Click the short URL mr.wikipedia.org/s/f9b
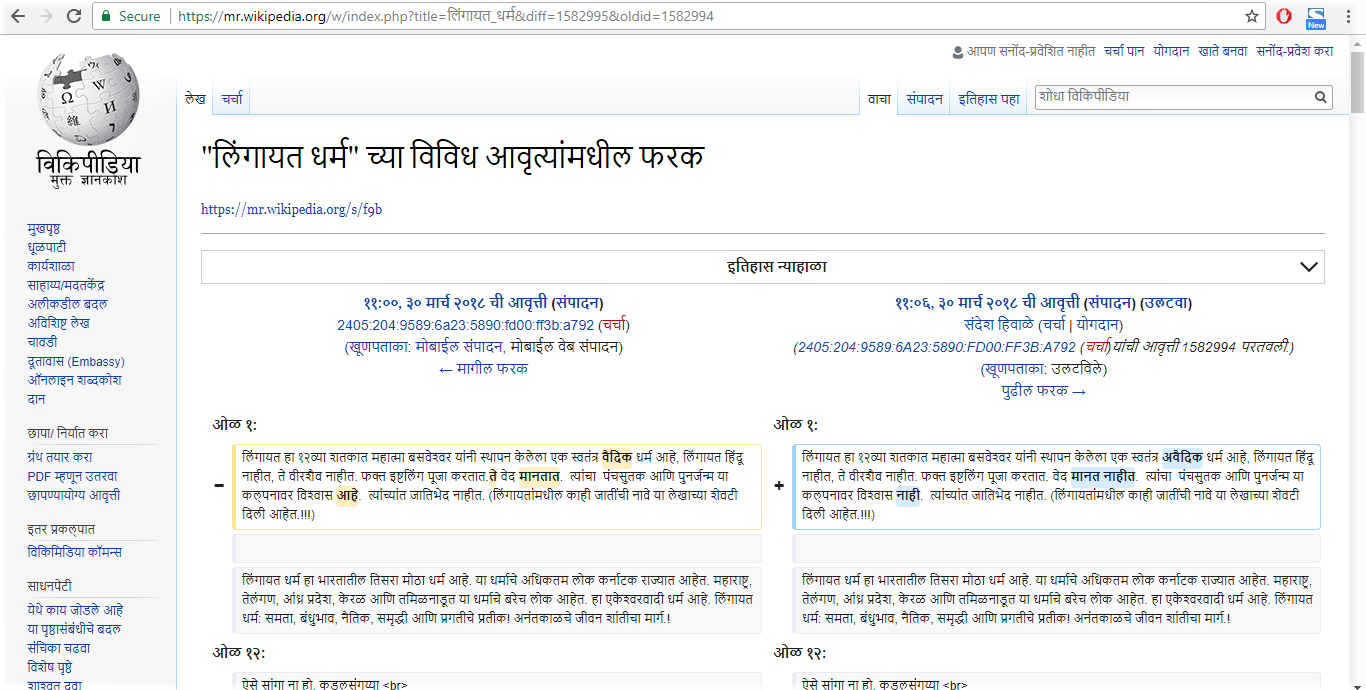The height and width of the screenshot is (690, 1366). 291,209
